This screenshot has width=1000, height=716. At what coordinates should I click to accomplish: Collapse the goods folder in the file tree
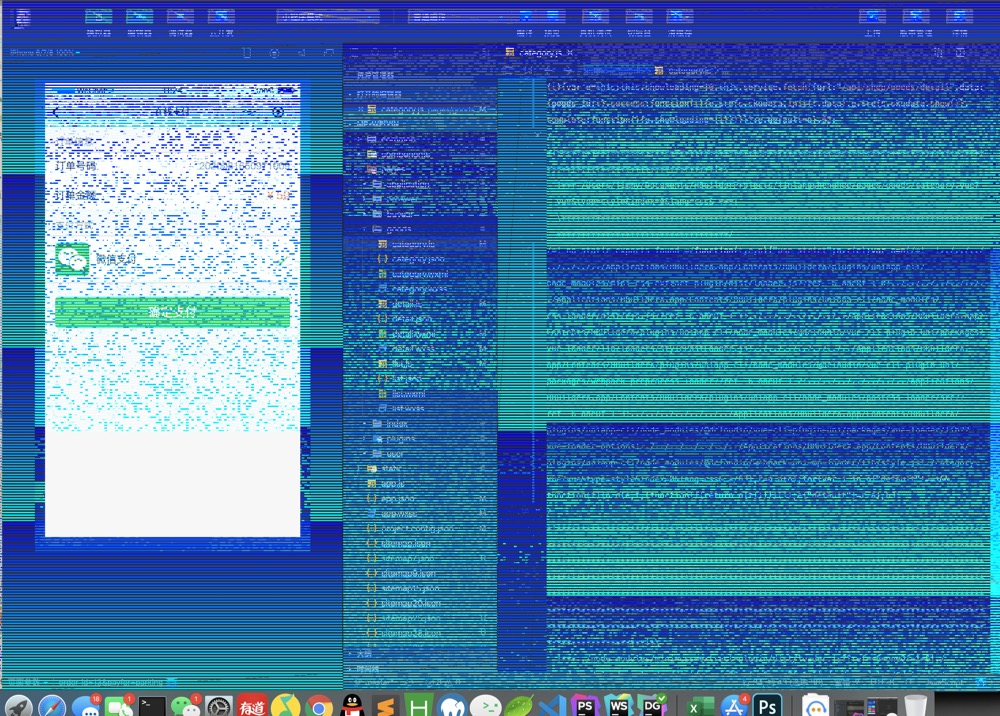[x=398, y=229]
